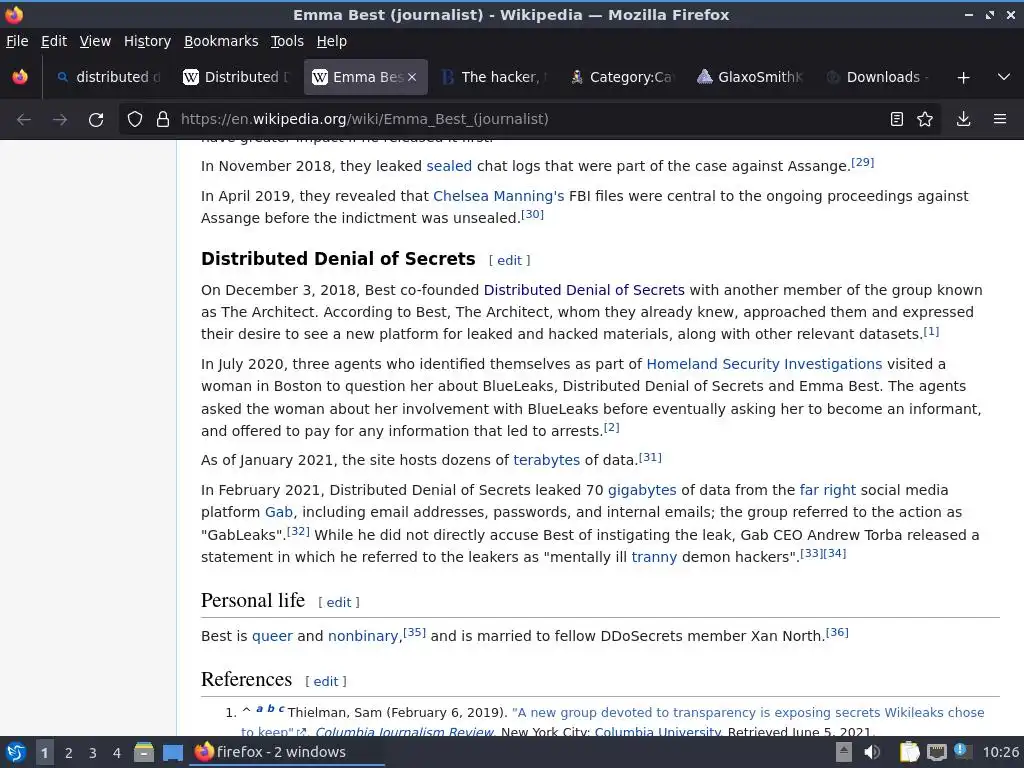Open the Gab link
The image size is (1024, 768).
point(279,512)
